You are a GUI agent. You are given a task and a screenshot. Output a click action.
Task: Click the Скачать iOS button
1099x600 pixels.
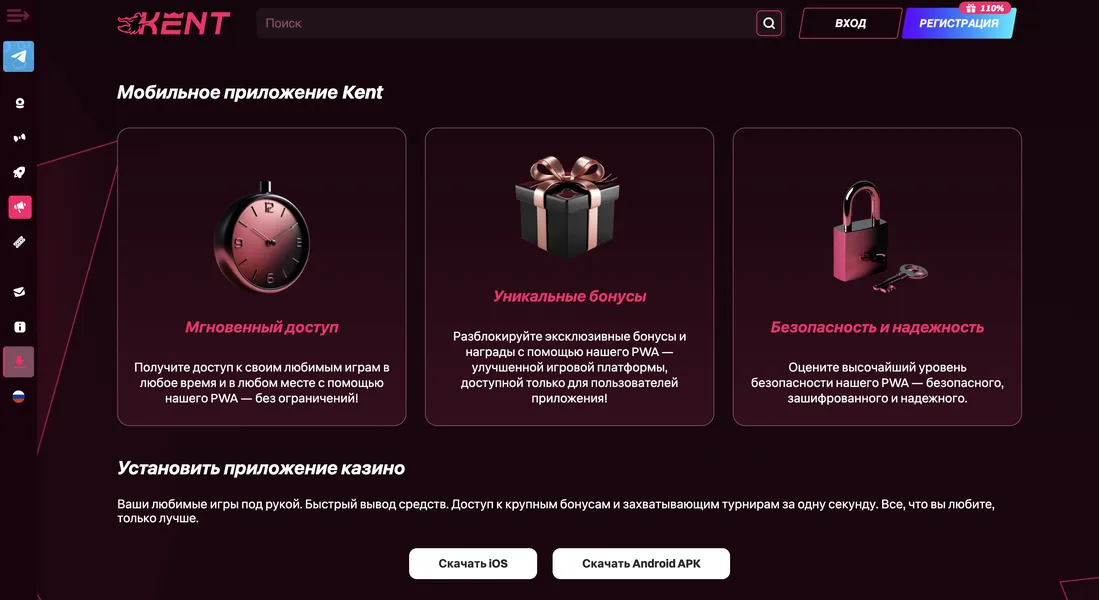tap(472, 563)
